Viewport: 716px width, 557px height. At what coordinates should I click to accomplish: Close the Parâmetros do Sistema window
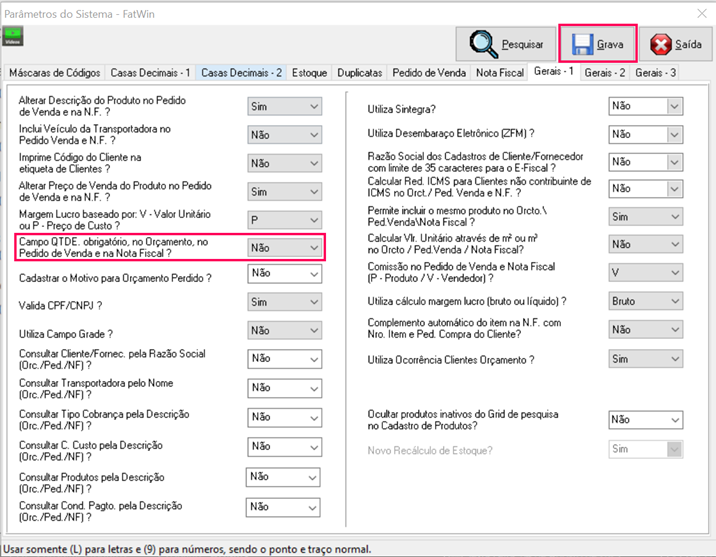pyautogui.click(x=697, y=11)
